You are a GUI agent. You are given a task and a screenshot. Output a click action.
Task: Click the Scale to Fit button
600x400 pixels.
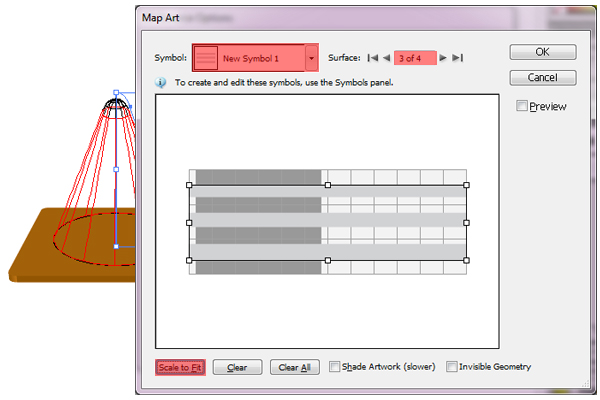180,367
